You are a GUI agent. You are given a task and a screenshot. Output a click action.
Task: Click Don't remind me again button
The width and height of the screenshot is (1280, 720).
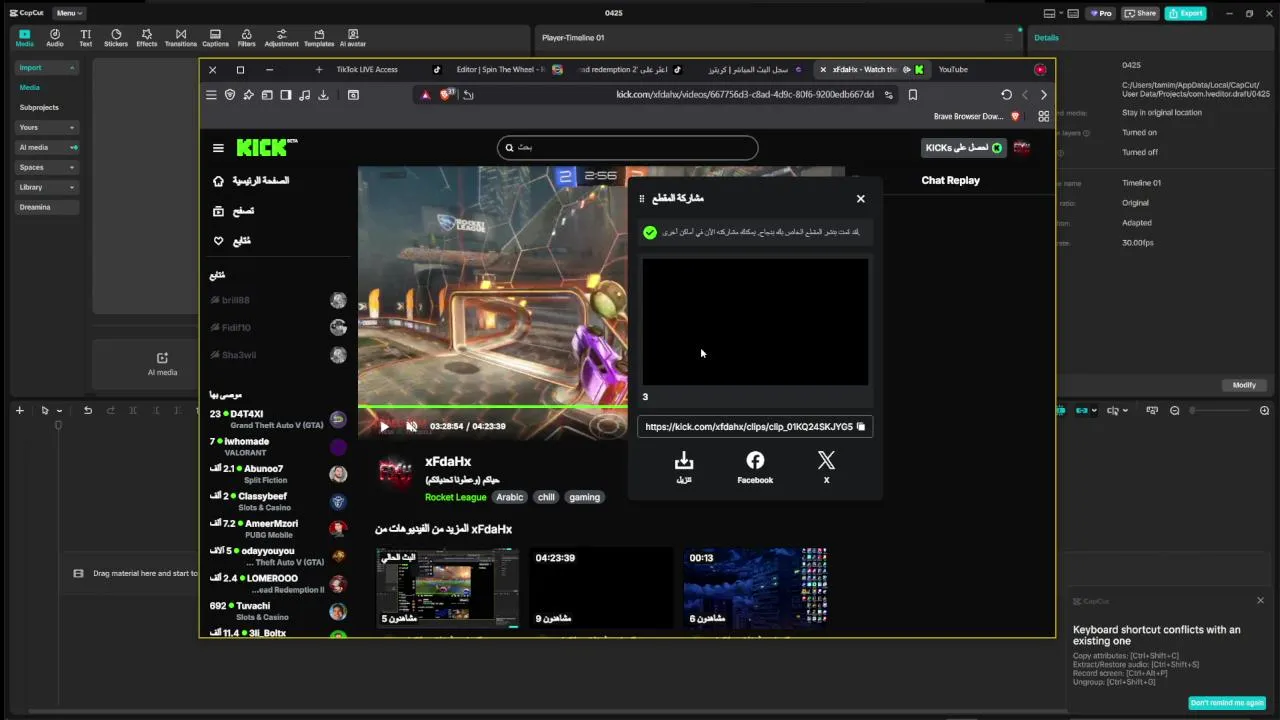pos(1227,703)
